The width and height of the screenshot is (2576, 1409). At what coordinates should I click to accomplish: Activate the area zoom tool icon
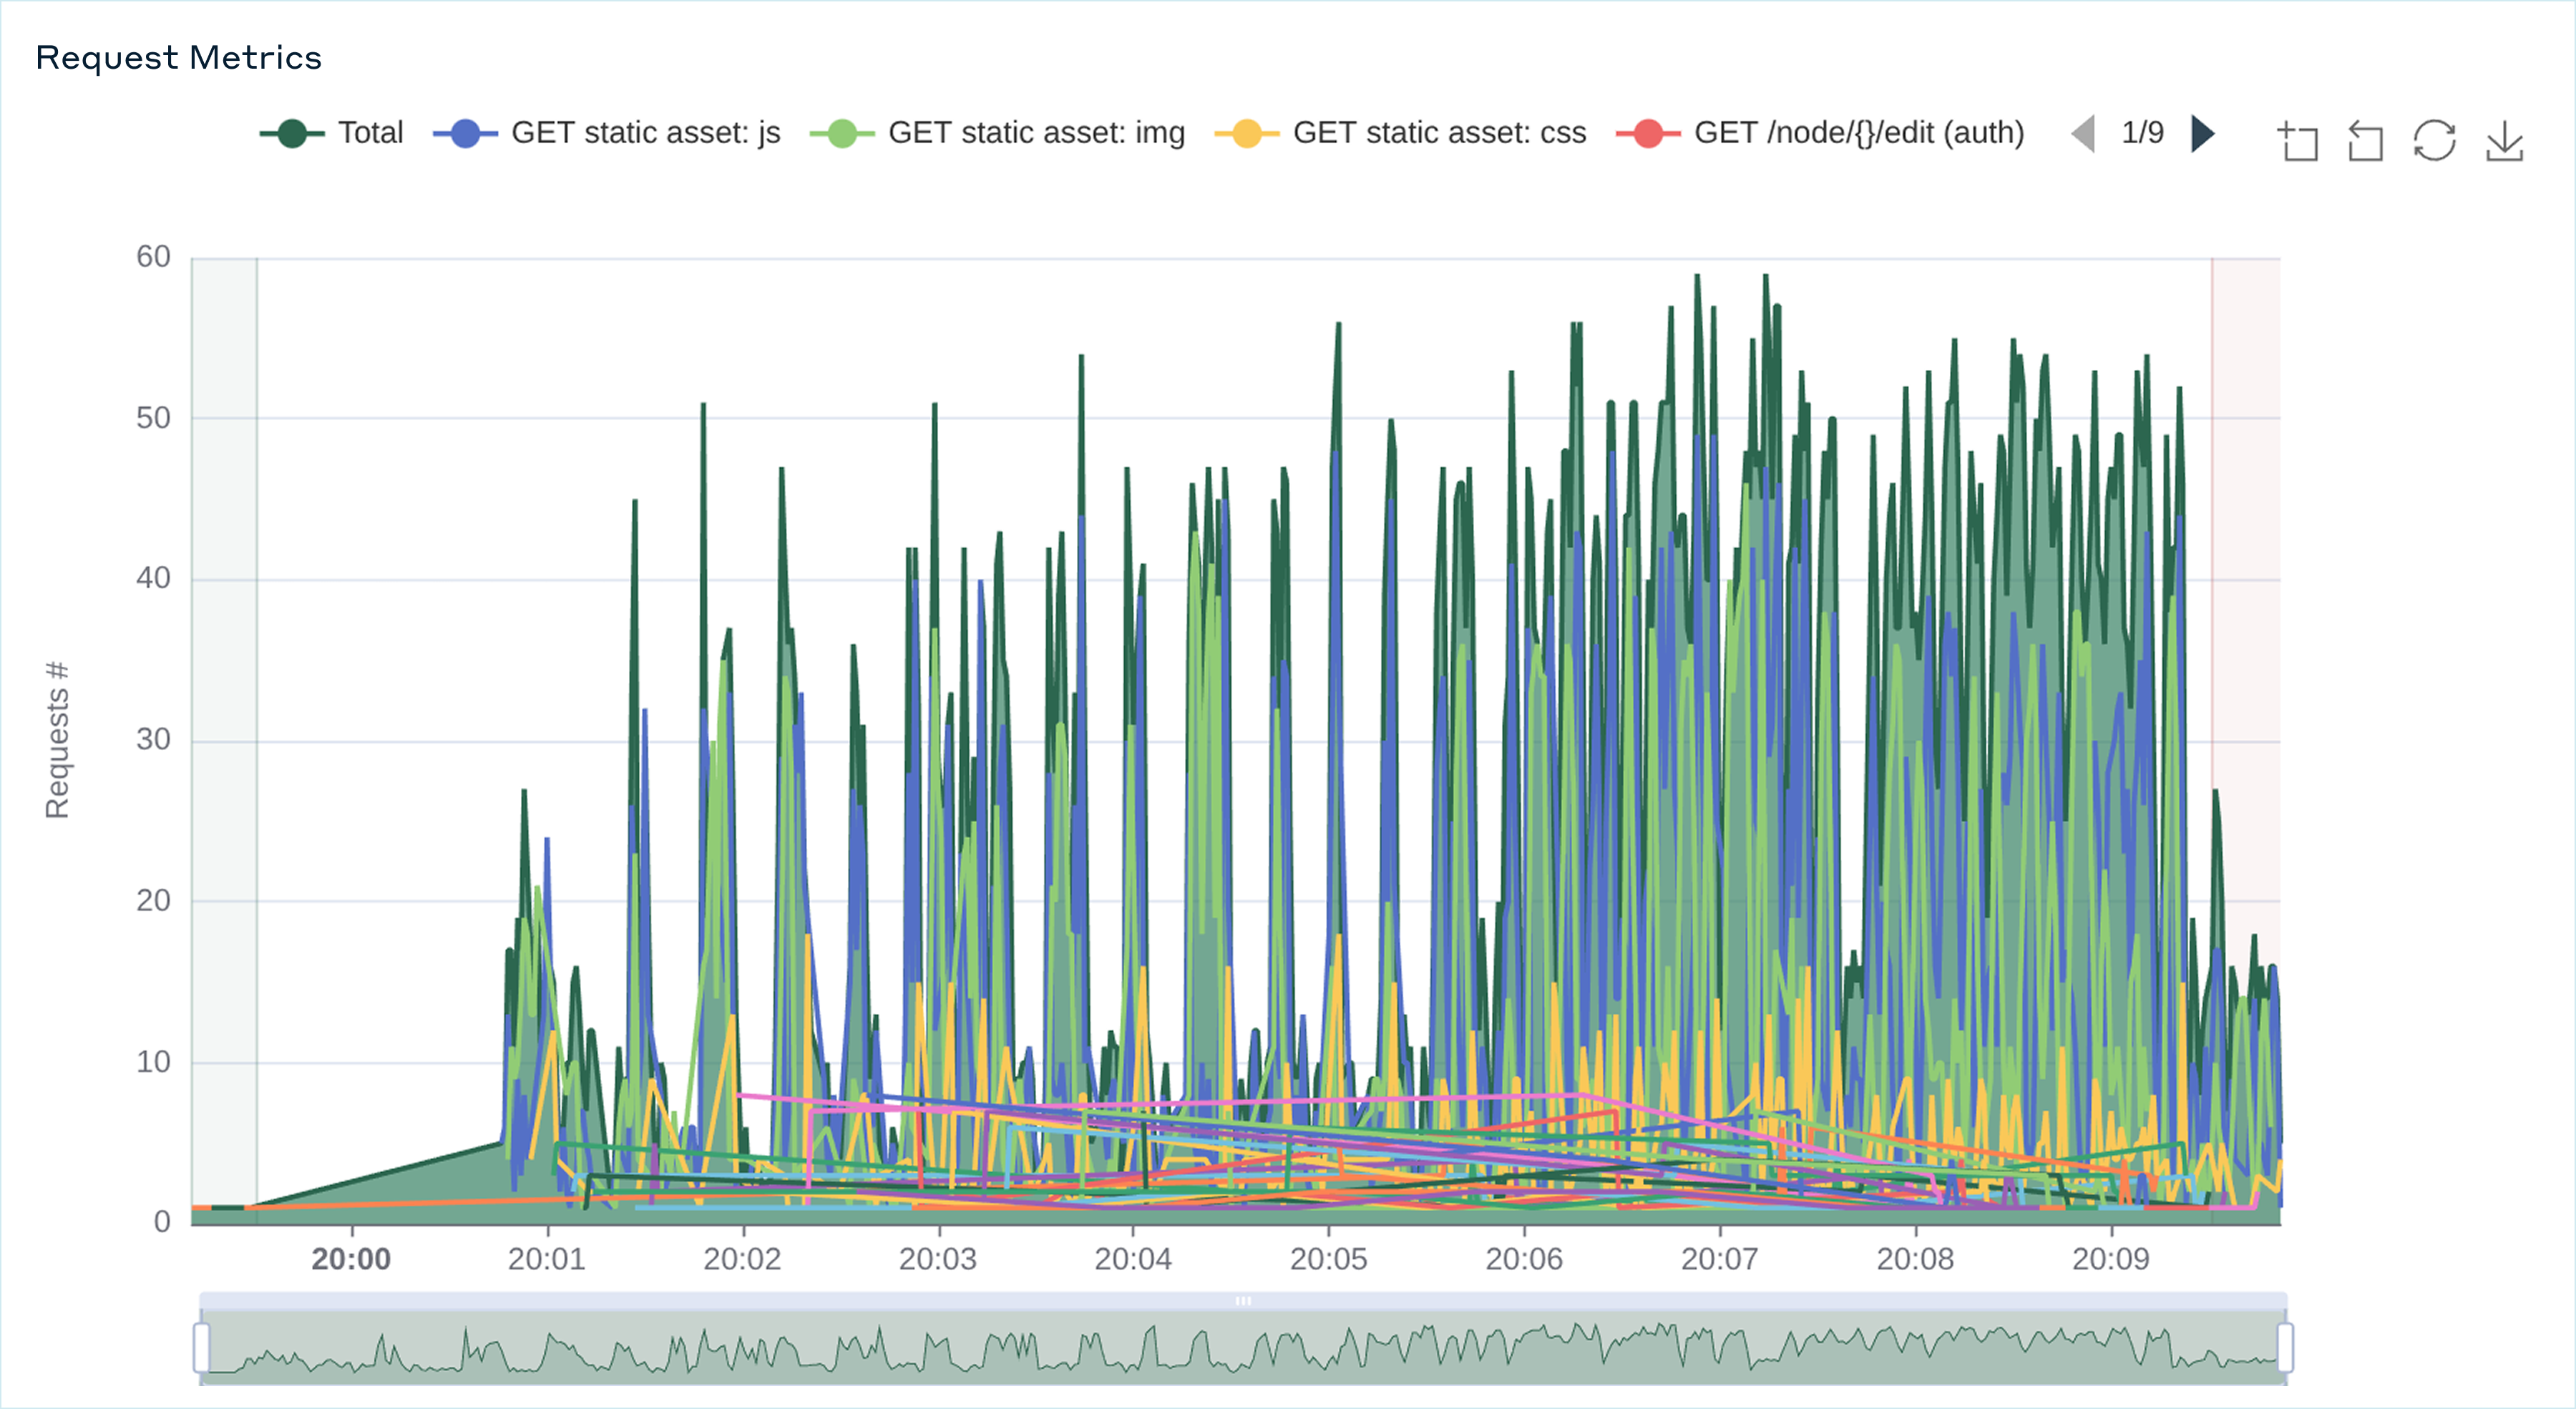tap(2298, 141)
